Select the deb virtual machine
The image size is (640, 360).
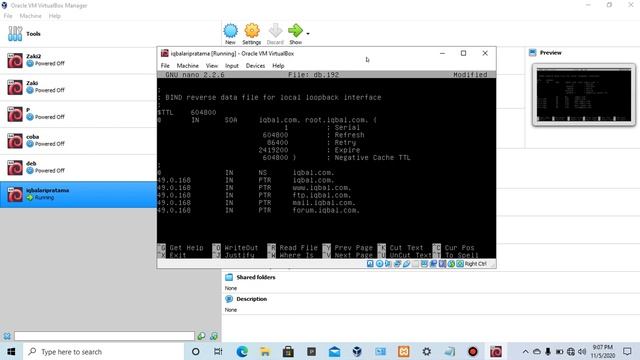pyautogui.click(x=78, y=168)
